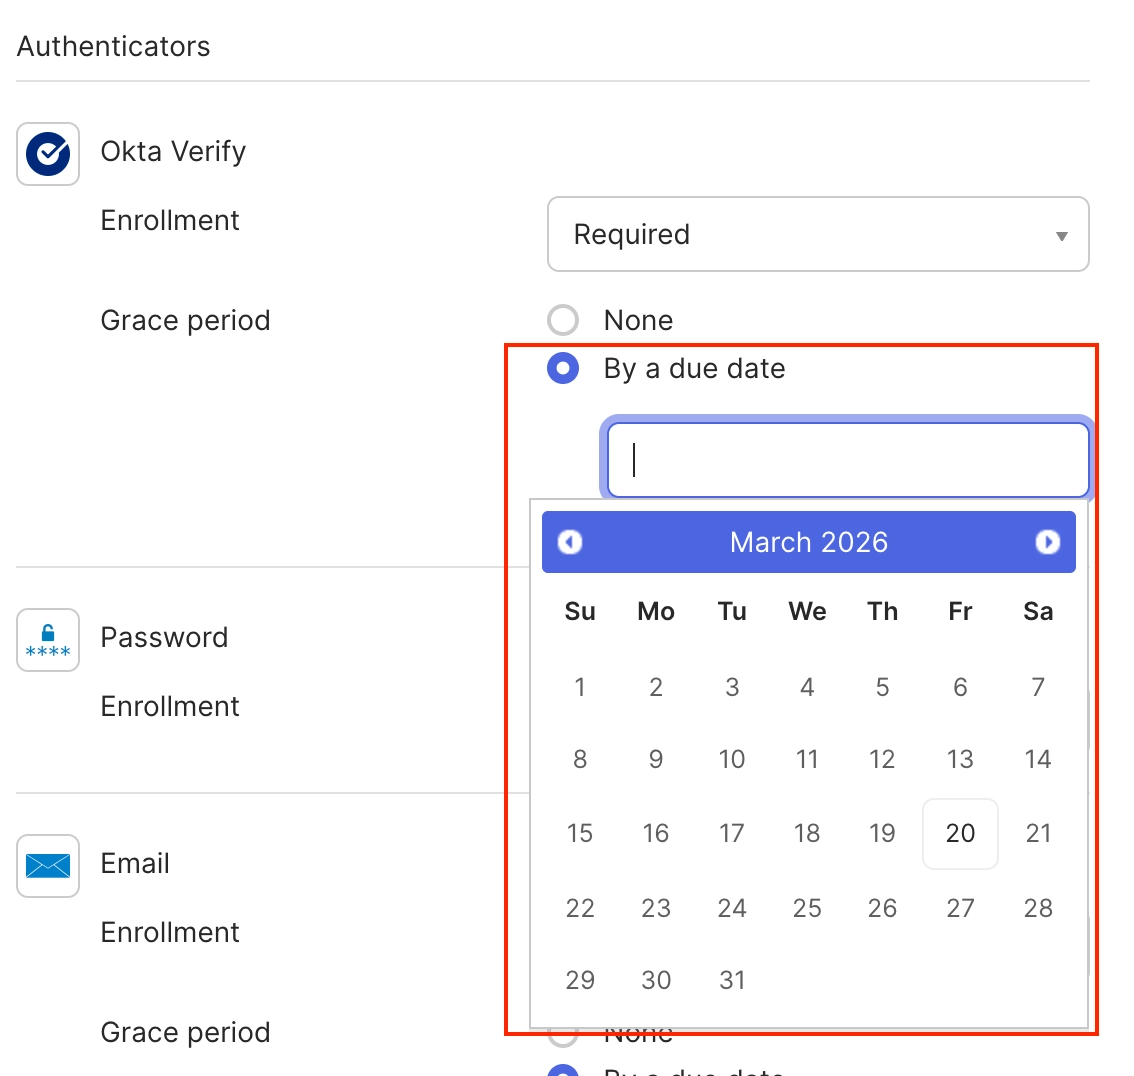Viewport: 1134px width, 1076px height.
Task: Go to previous month in calendar
Action: click(x=570, y=542)
